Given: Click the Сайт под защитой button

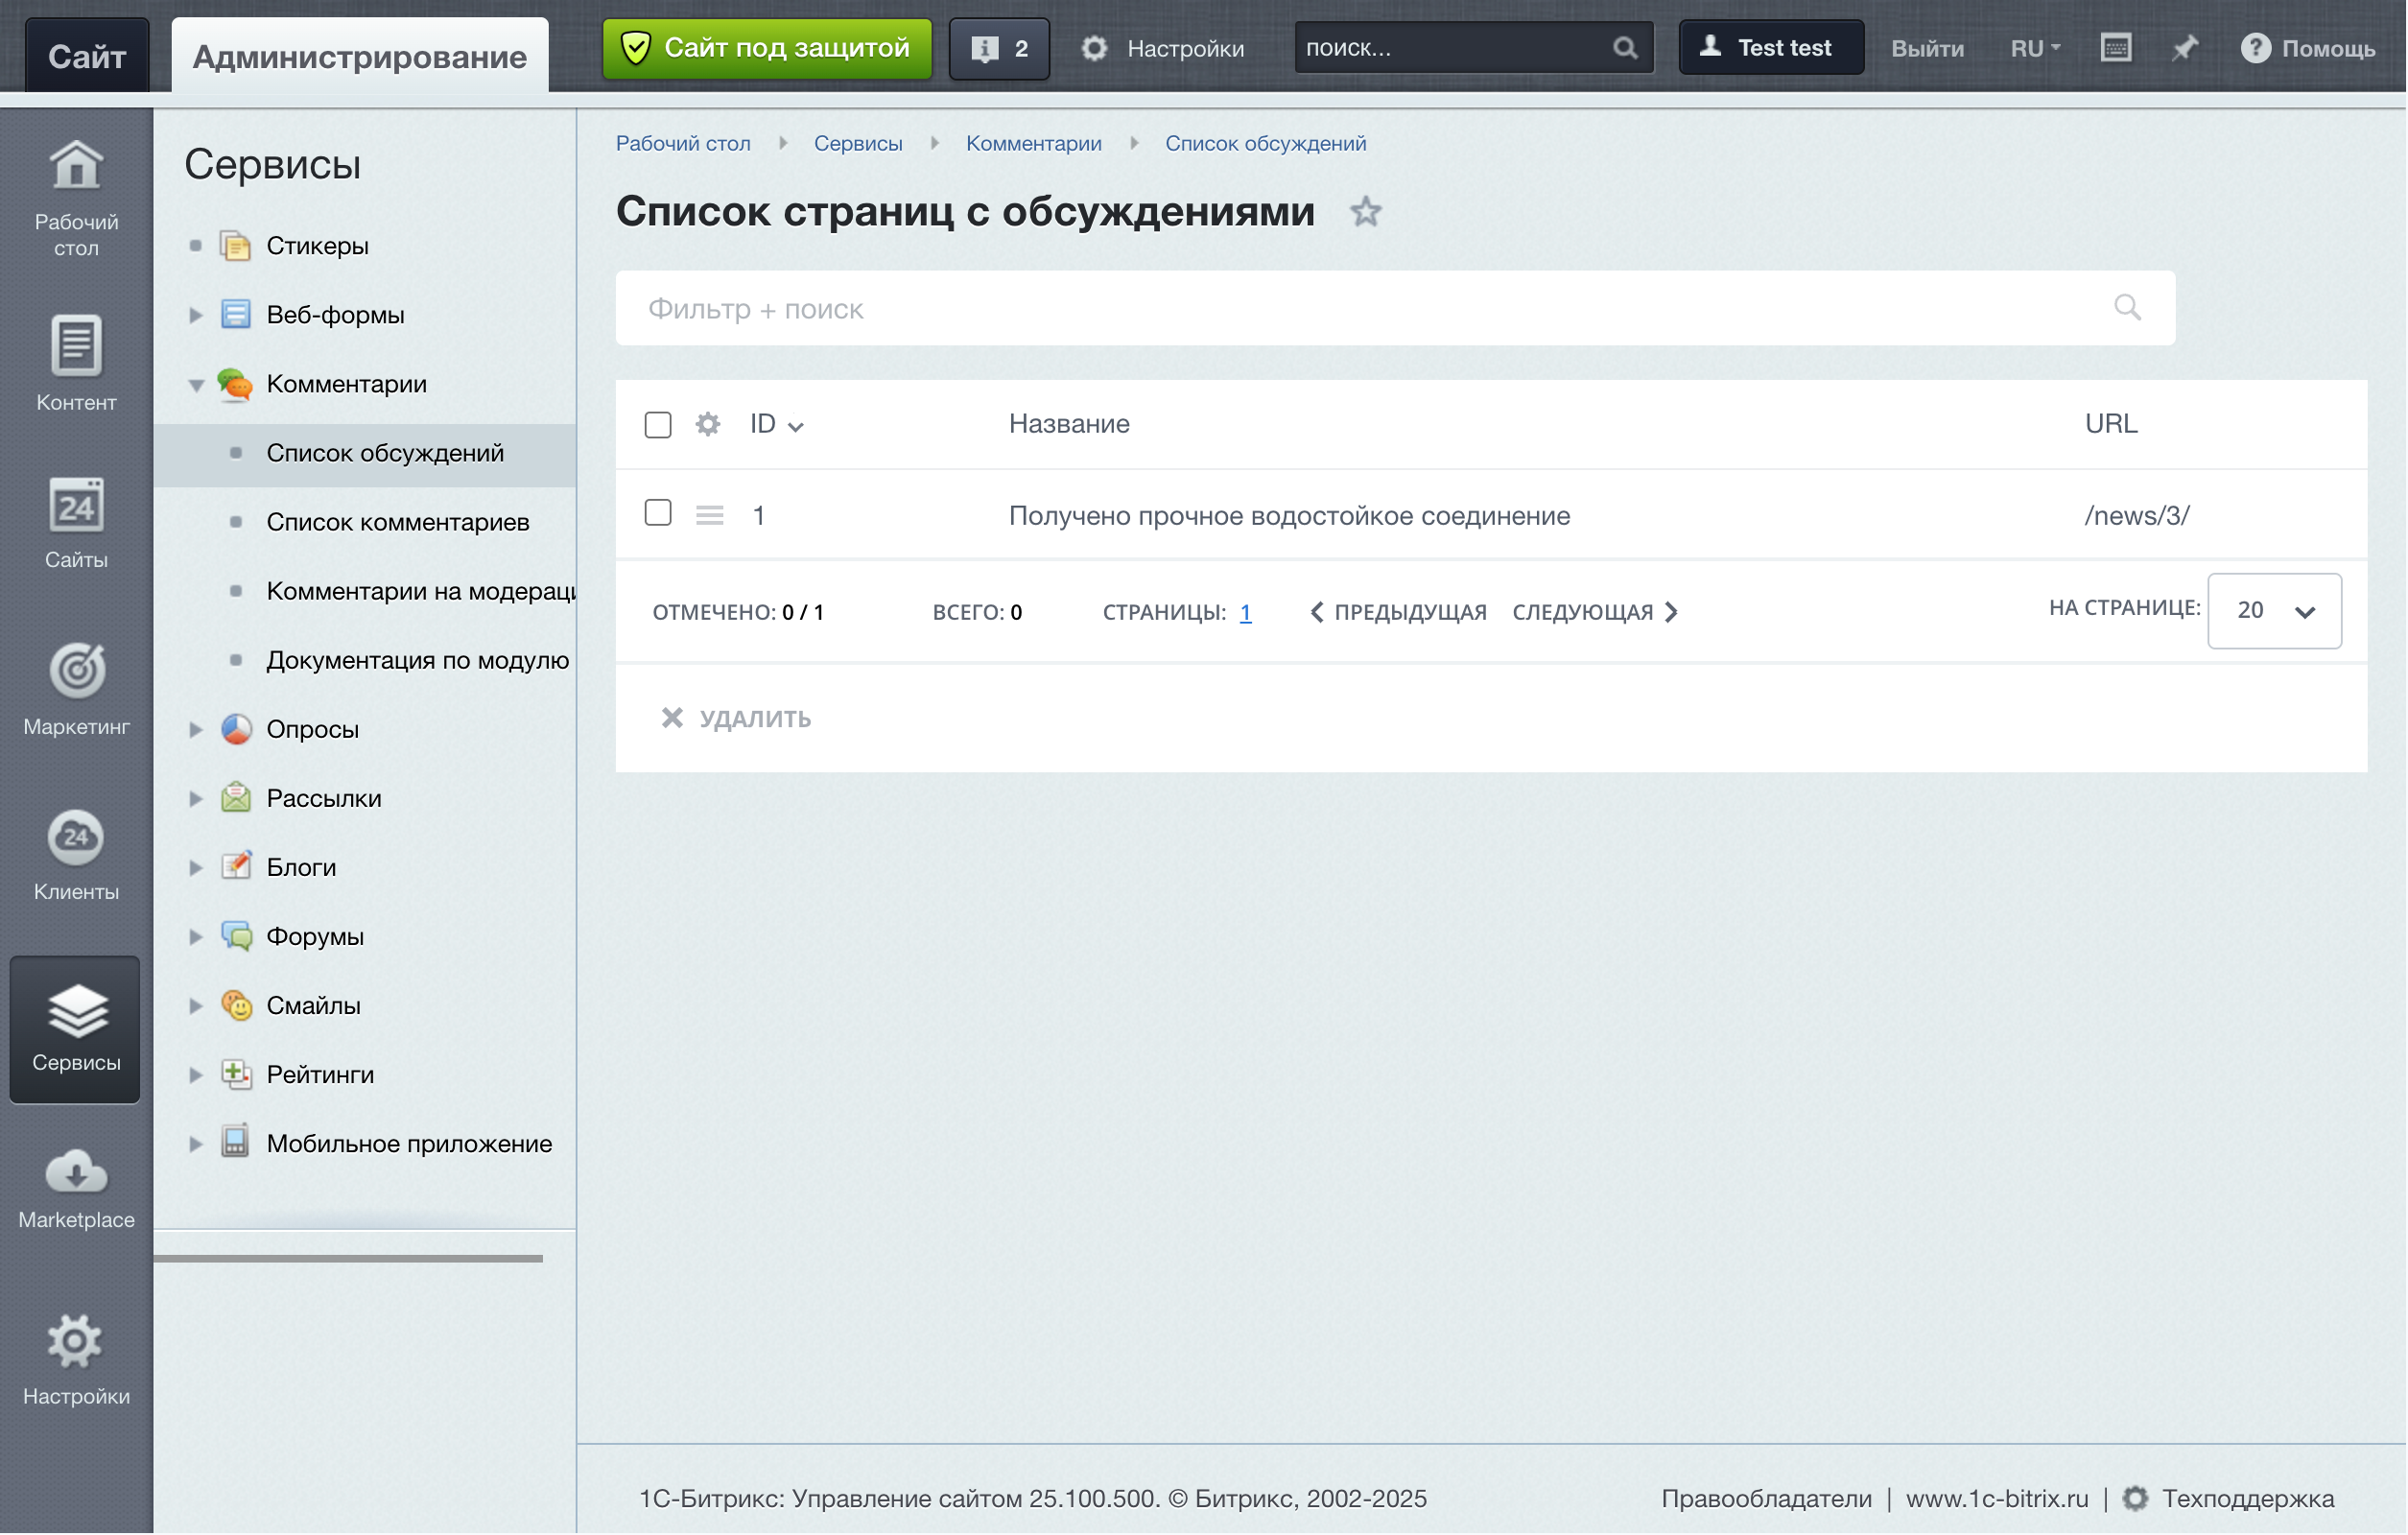Looking at the screenshot, I should pos(767,48).
